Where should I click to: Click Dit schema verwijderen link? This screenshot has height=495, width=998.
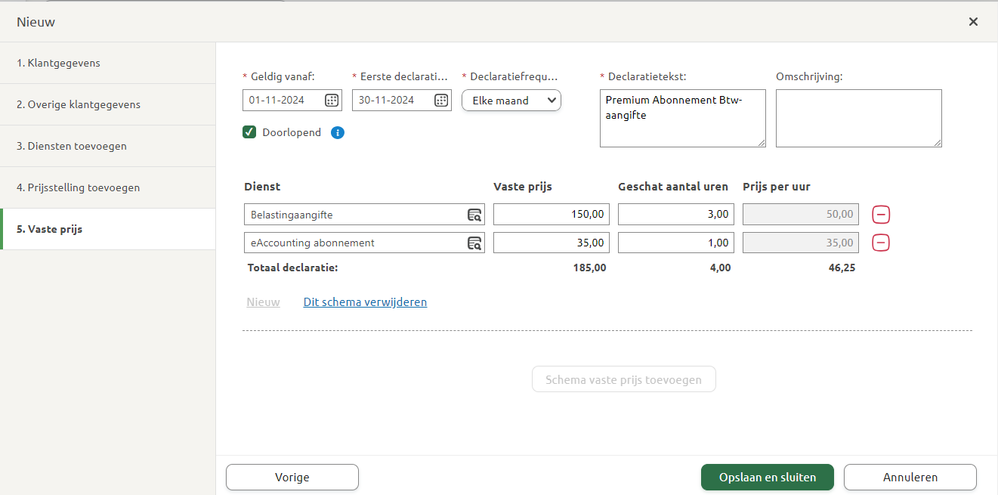pyautogui.click(x=365, y=302)
